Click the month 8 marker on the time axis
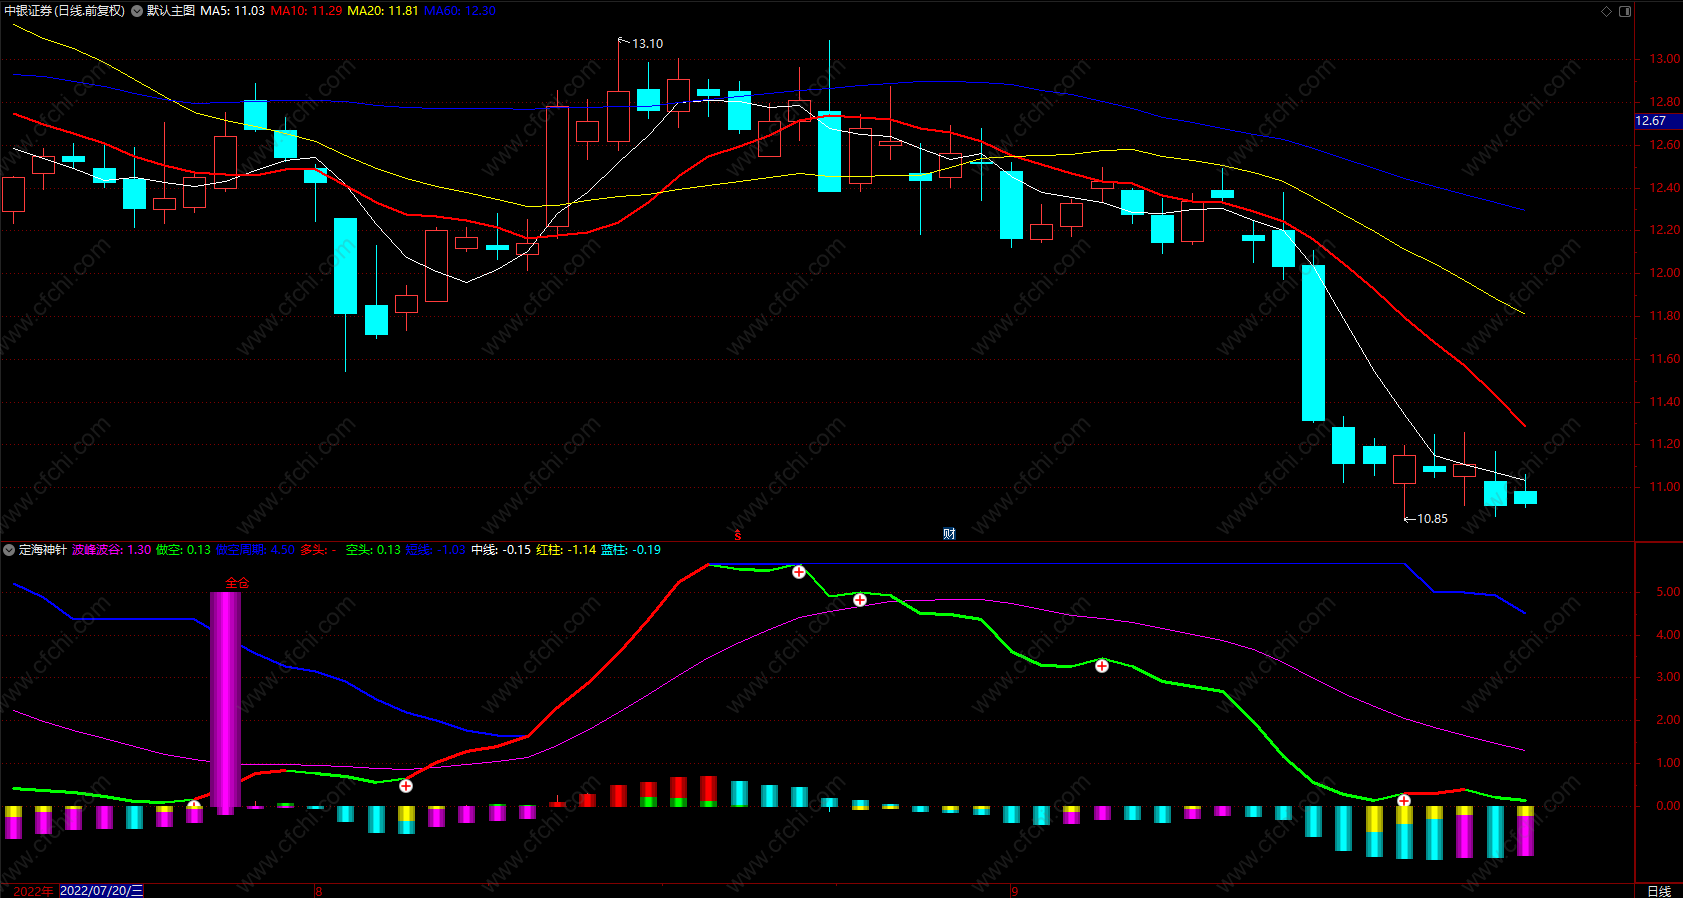 319,891
